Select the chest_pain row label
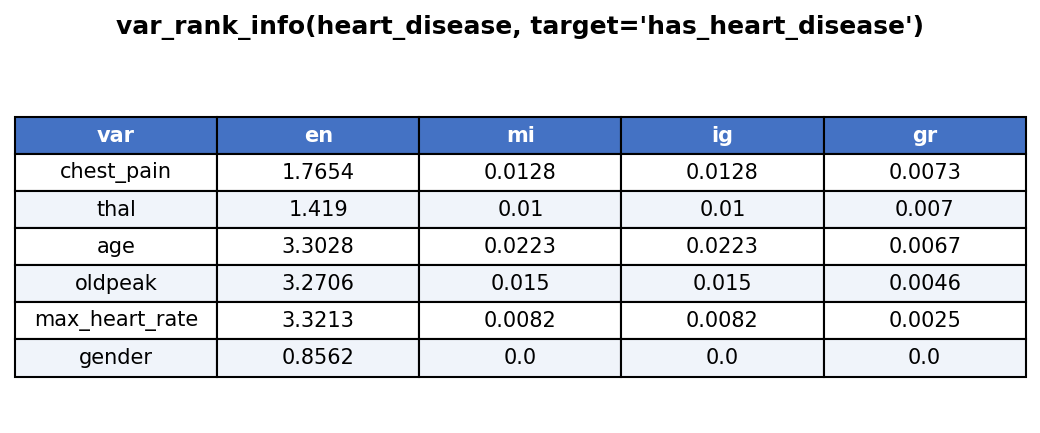The width and height of the screenshot is (1040, 433). 115,172
